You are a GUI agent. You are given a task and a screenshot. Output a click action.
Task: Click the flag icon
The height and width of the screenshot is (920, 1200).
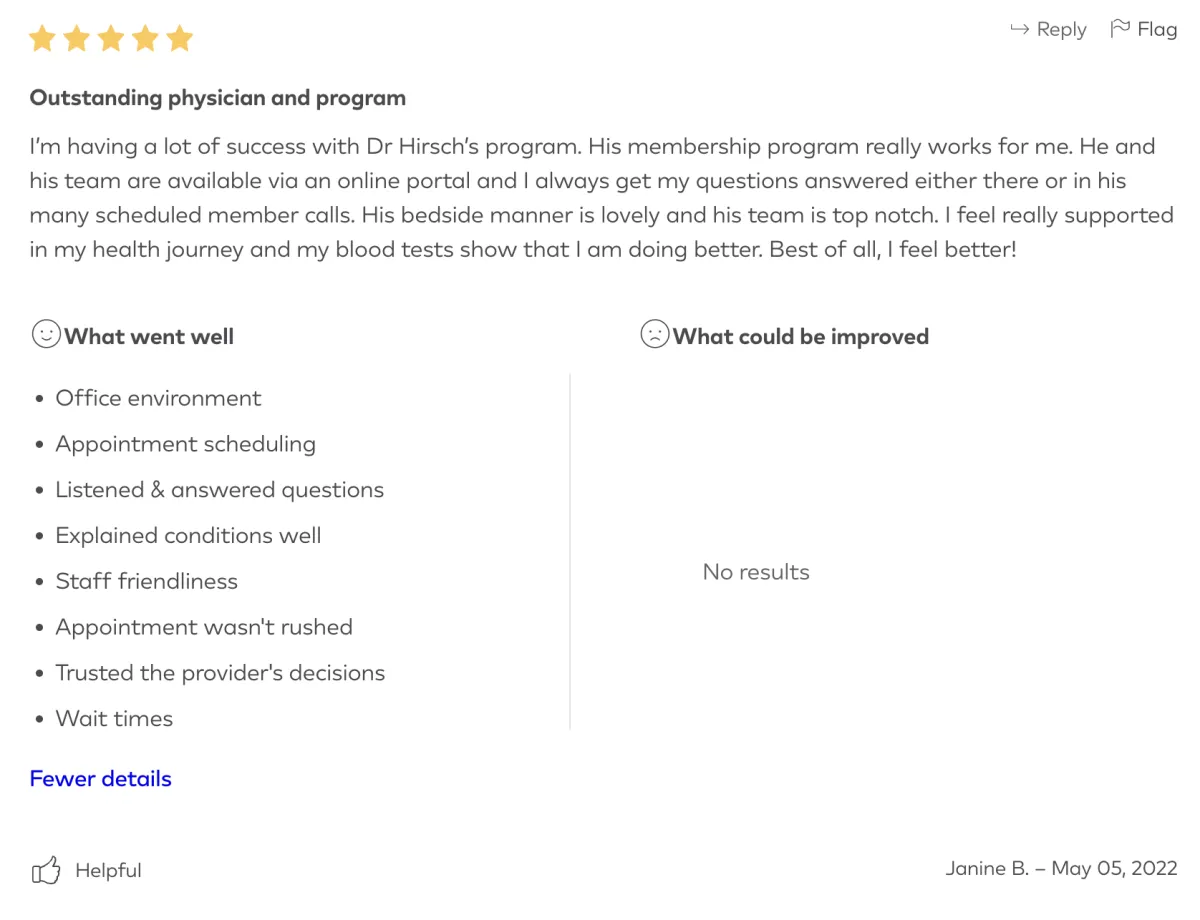click(x=1120, y=29)
